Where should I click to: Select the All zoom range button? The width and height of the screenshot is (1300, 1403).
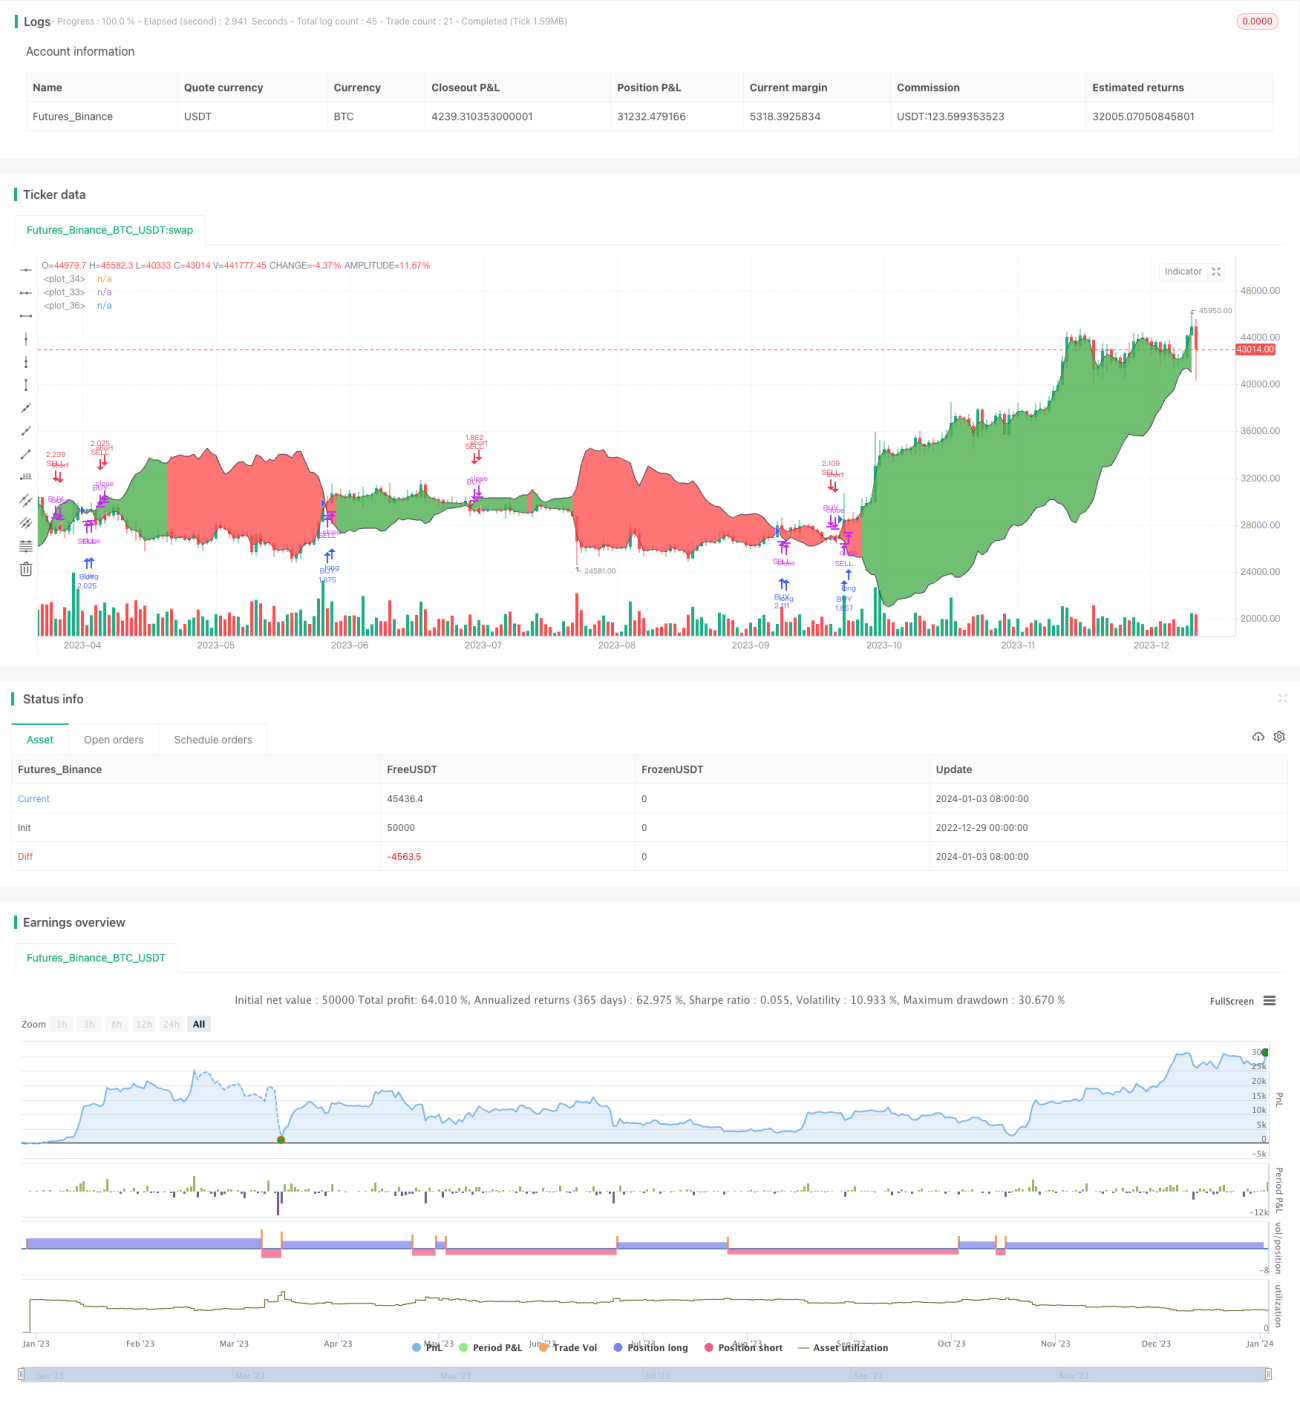199,1024
